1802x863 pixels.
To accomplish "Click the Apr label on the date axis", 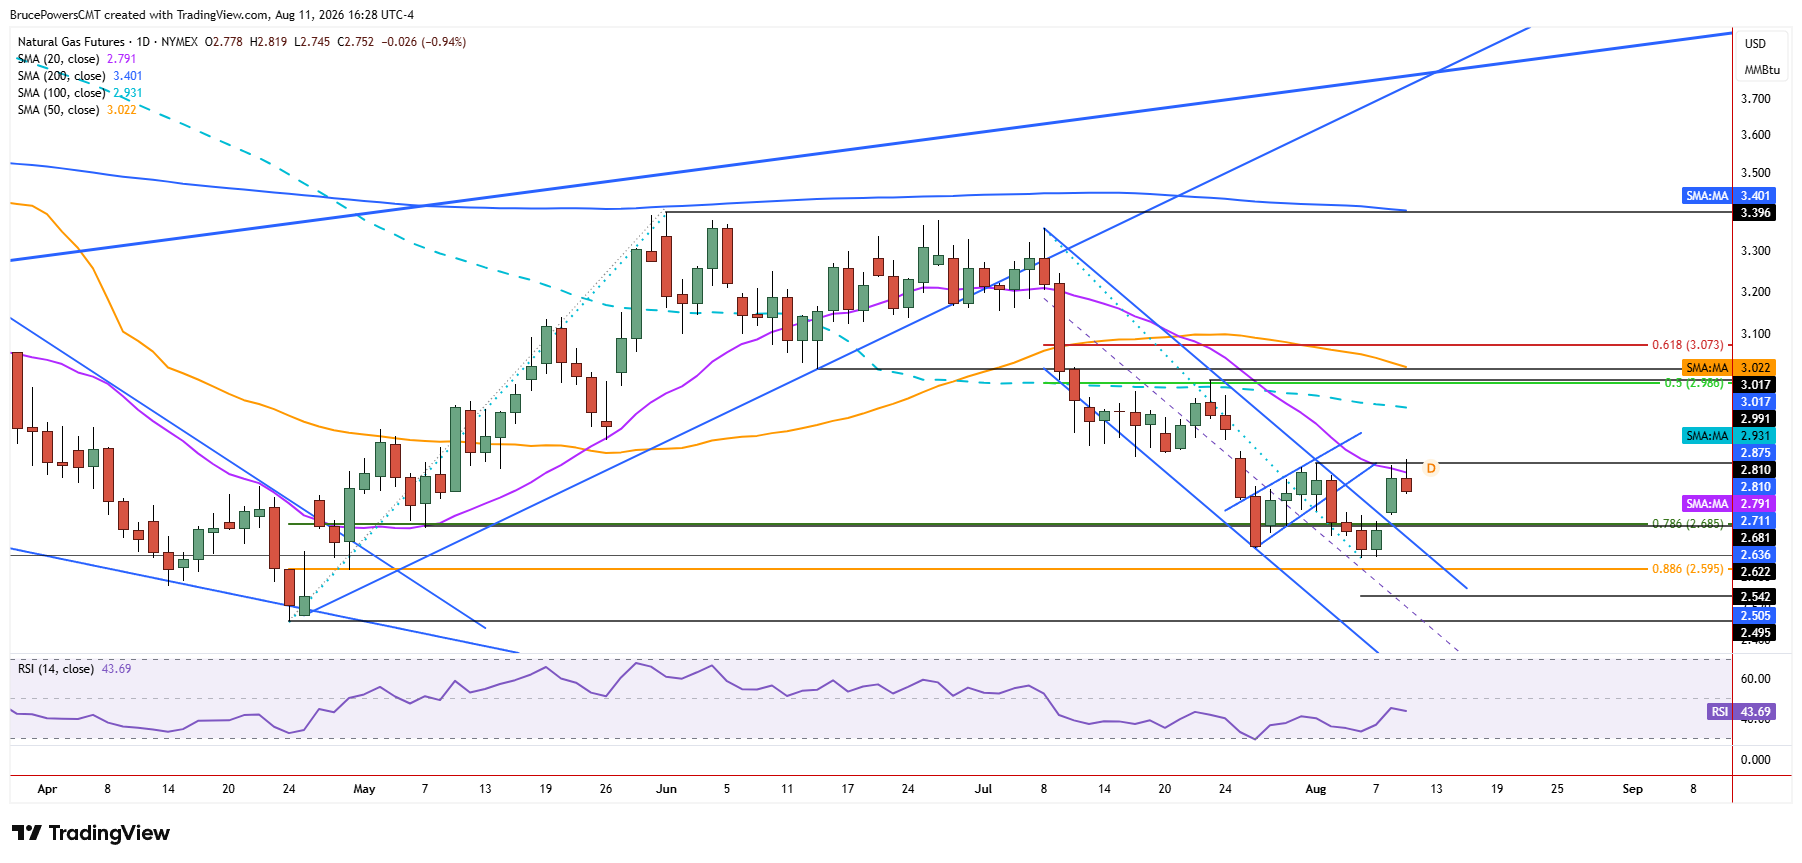I will 47,789.
